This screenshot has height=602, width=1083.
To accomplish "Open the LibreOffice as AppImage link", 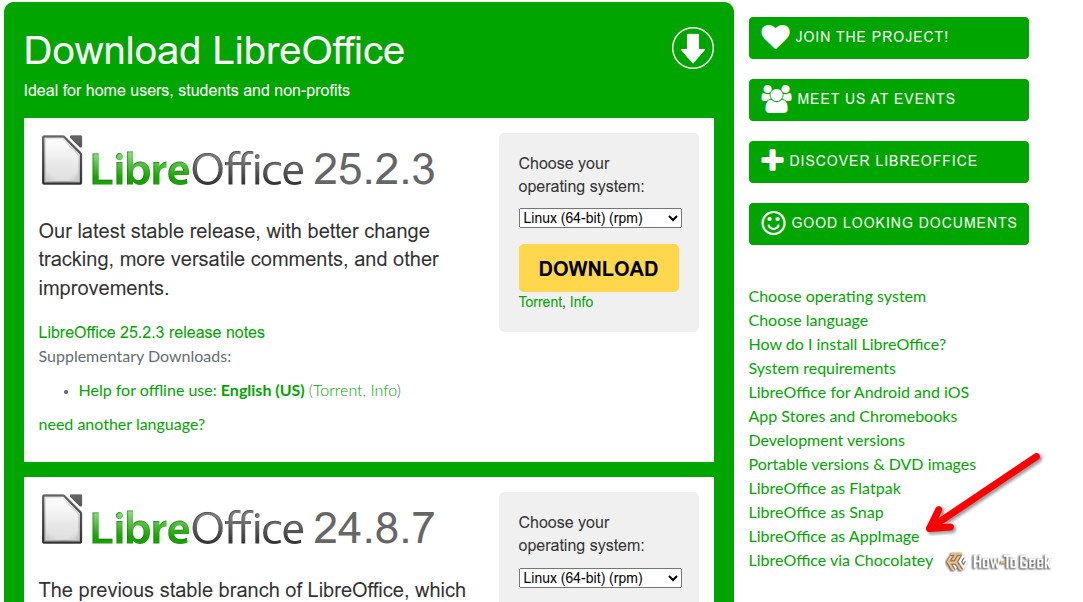I will 834,537.
